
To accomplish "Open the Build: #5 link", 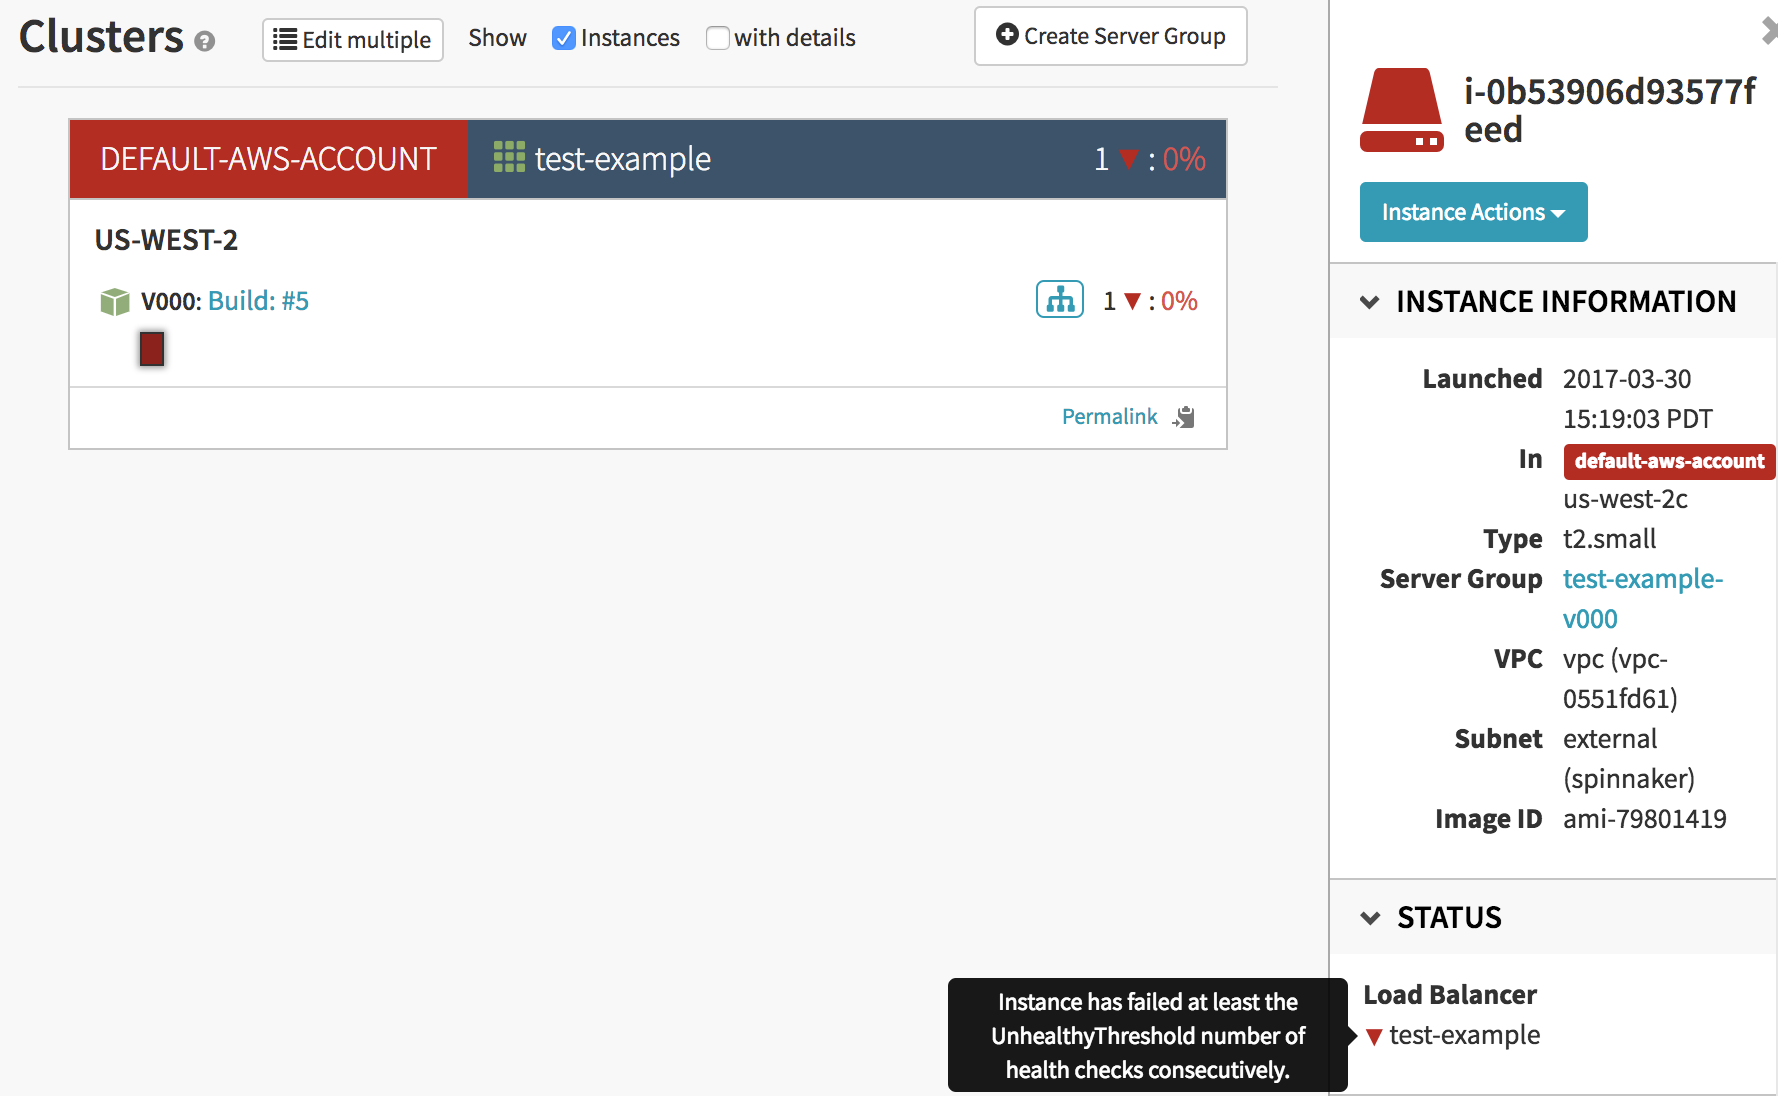I will coord(258,301).
